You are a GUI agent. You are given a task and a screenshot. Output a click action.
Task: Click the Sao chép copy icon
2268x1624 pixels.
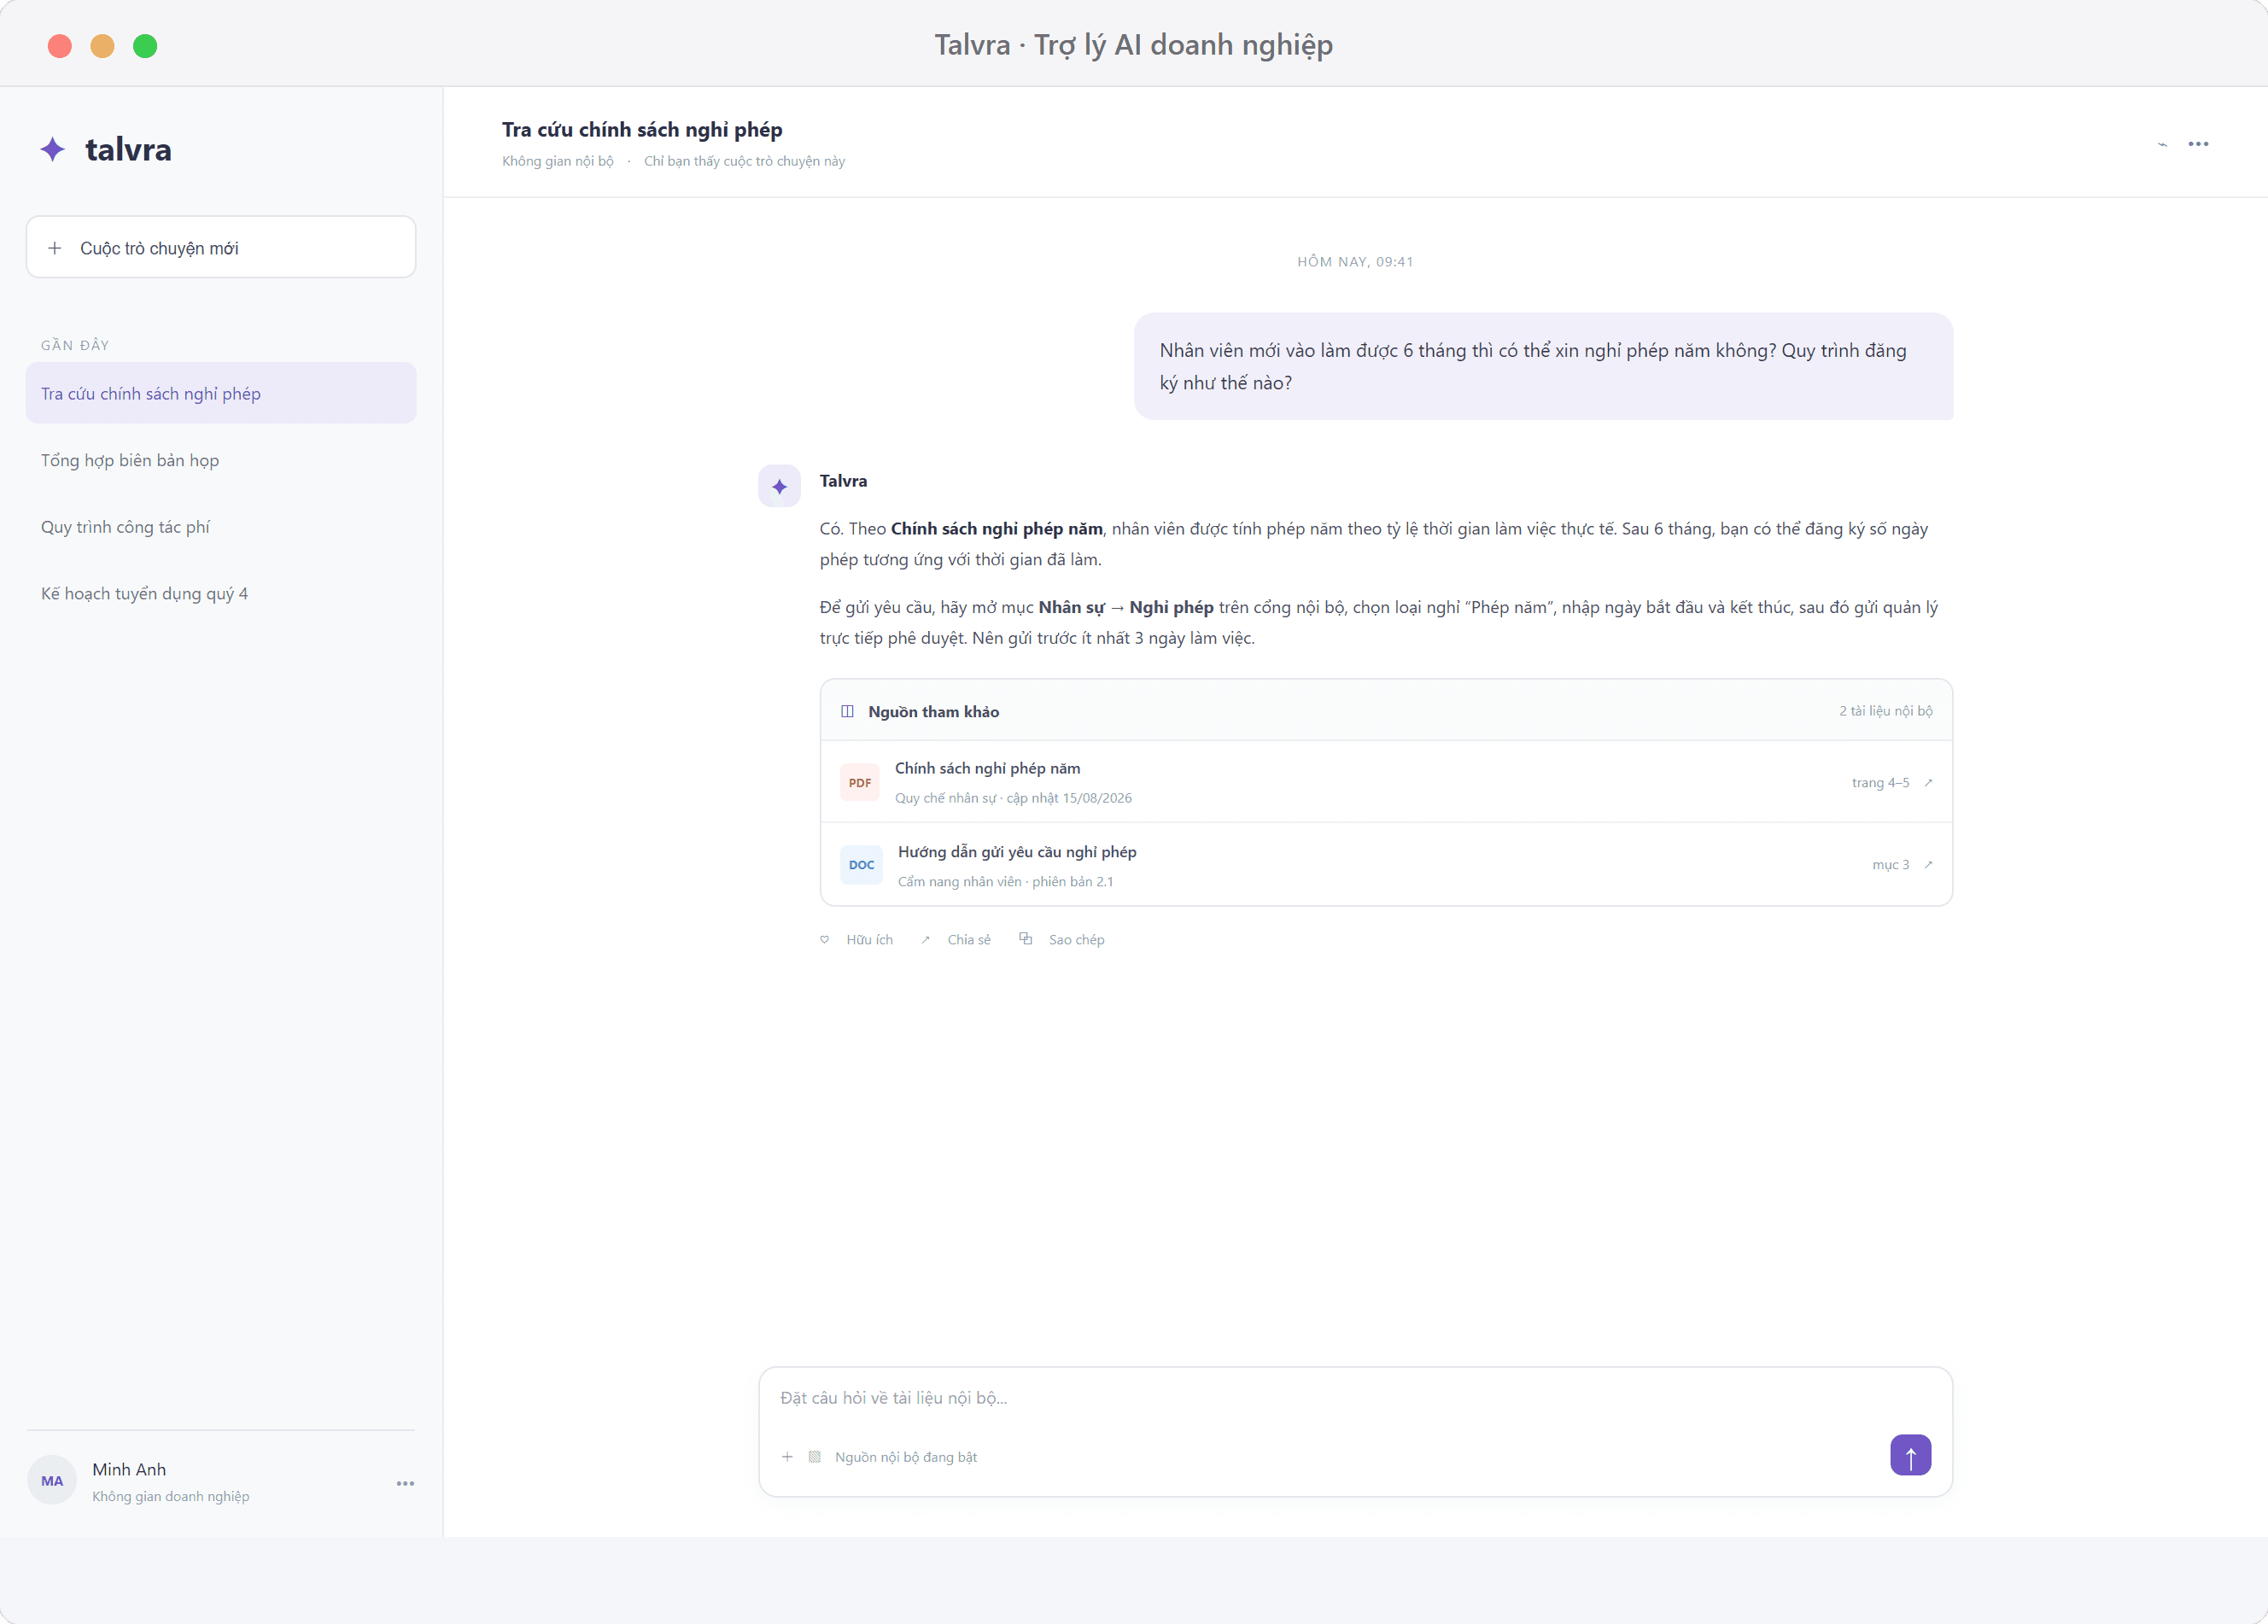coord(1026,938)
